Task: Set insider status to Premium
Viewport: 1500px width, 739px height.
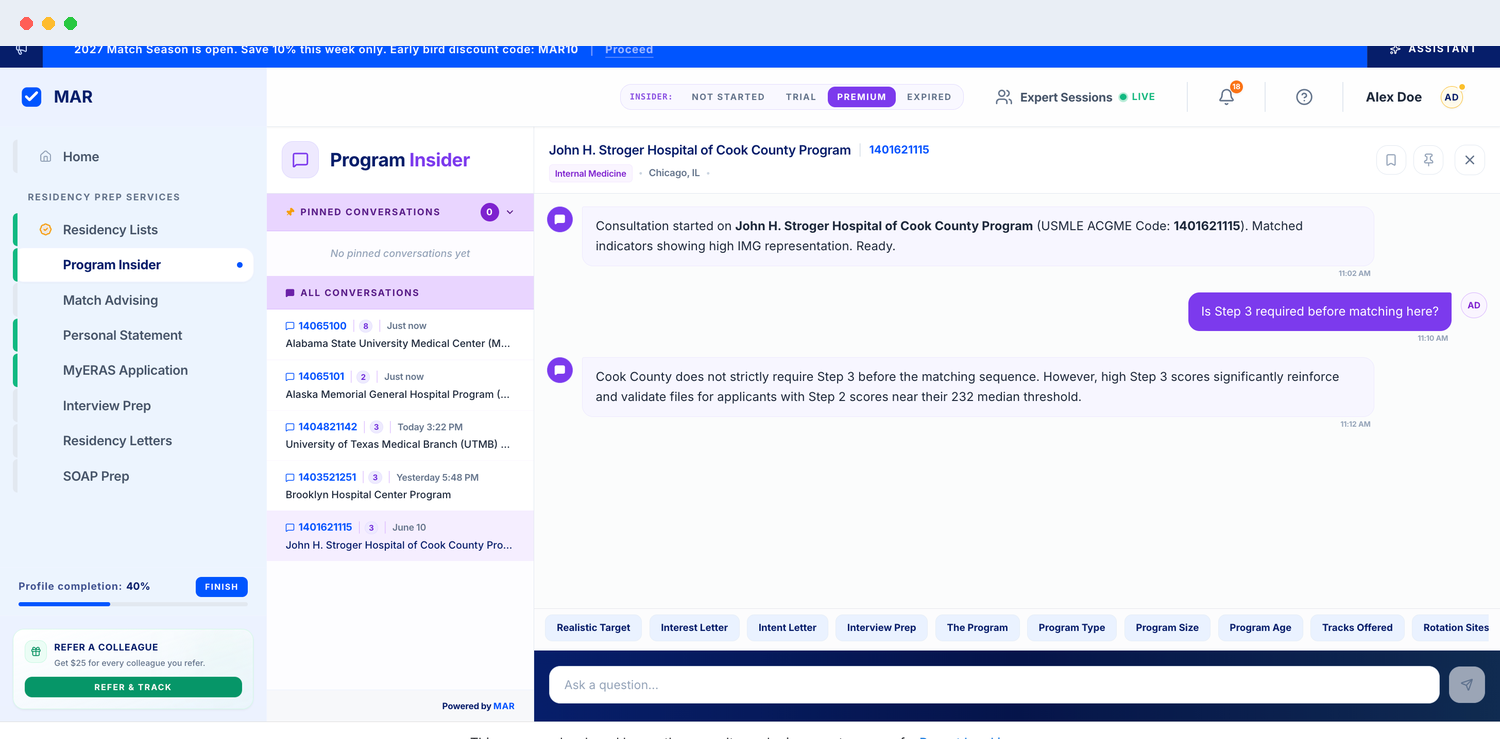Action: tap(862, 97)
